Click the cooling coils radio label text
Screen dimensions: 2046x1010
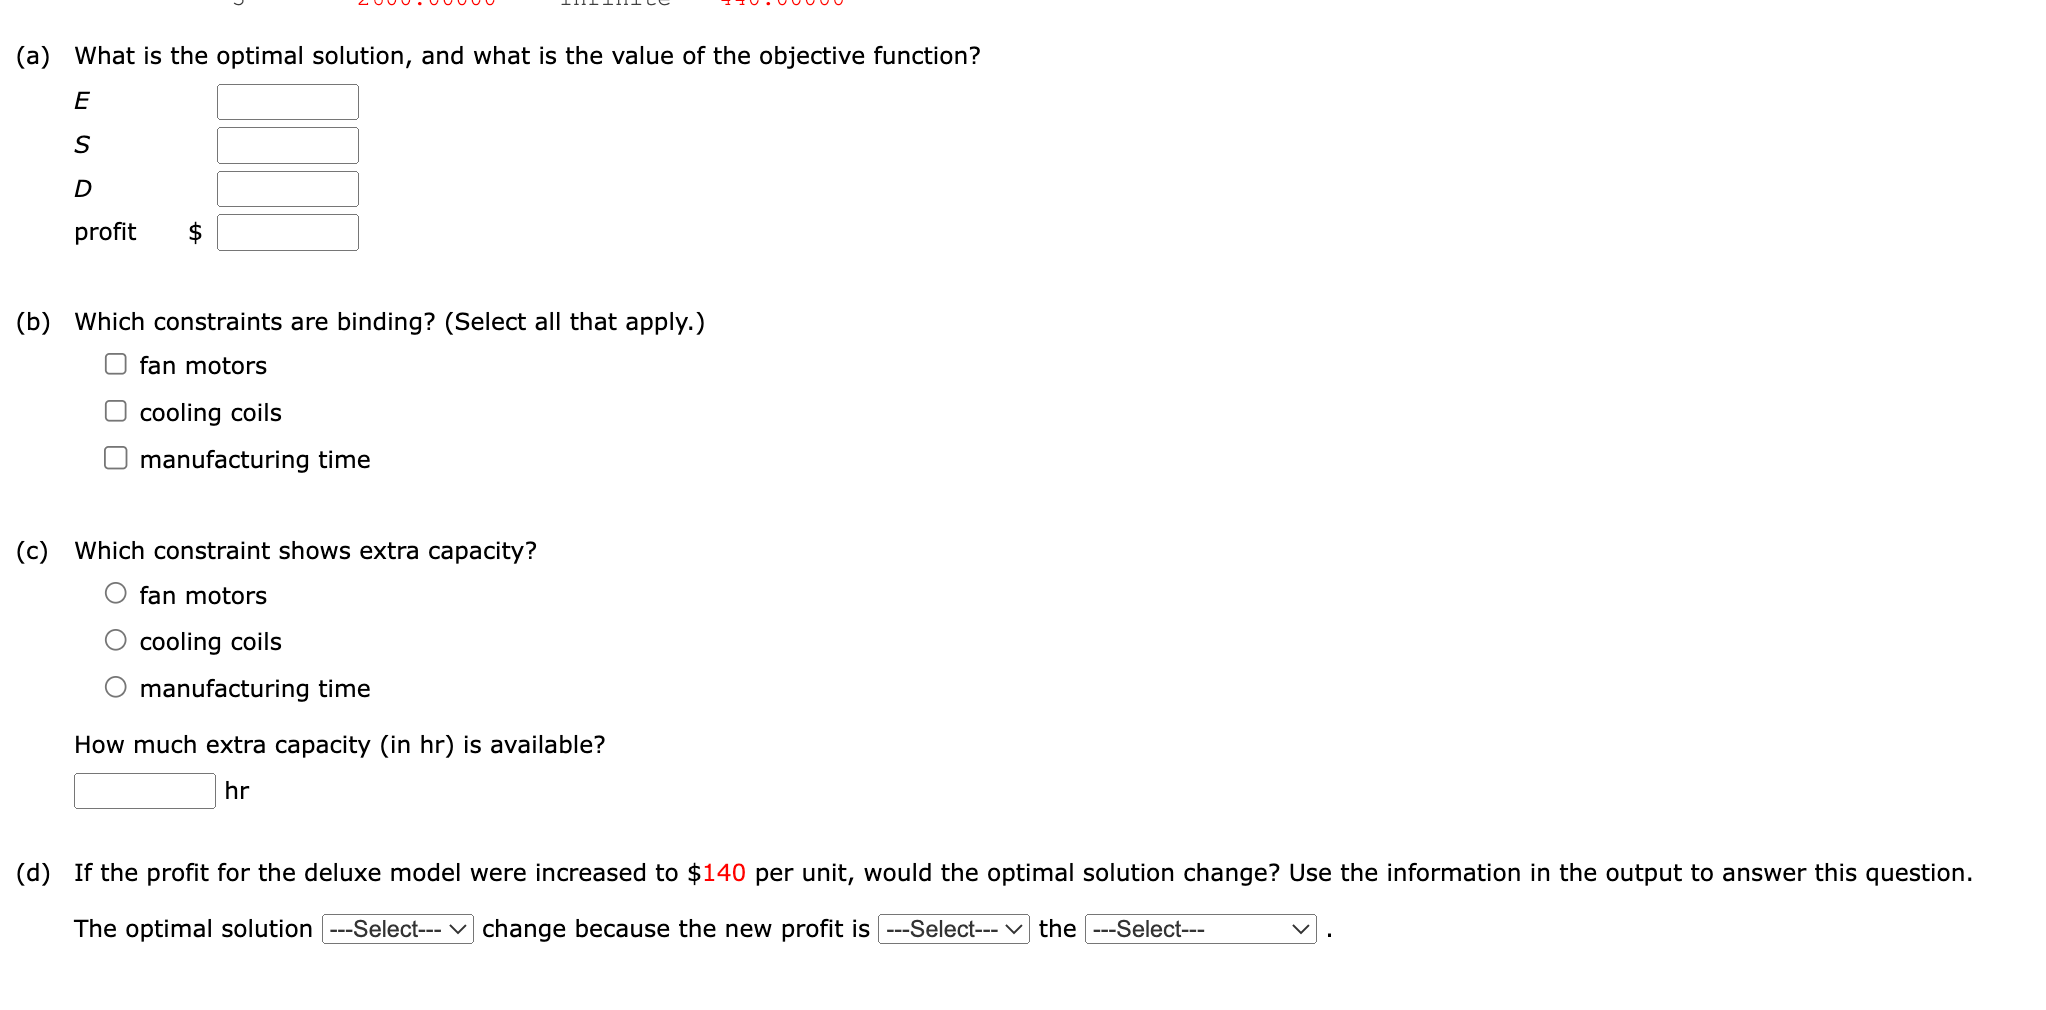(209, 641)
